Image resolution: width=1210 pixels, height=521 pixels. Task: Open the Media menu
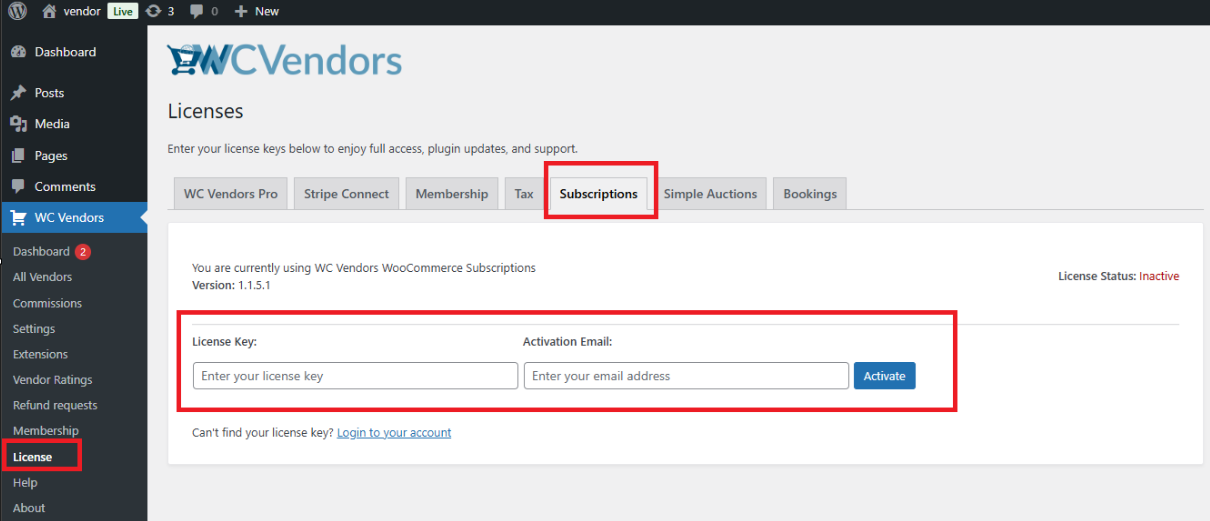click(52, 124)
